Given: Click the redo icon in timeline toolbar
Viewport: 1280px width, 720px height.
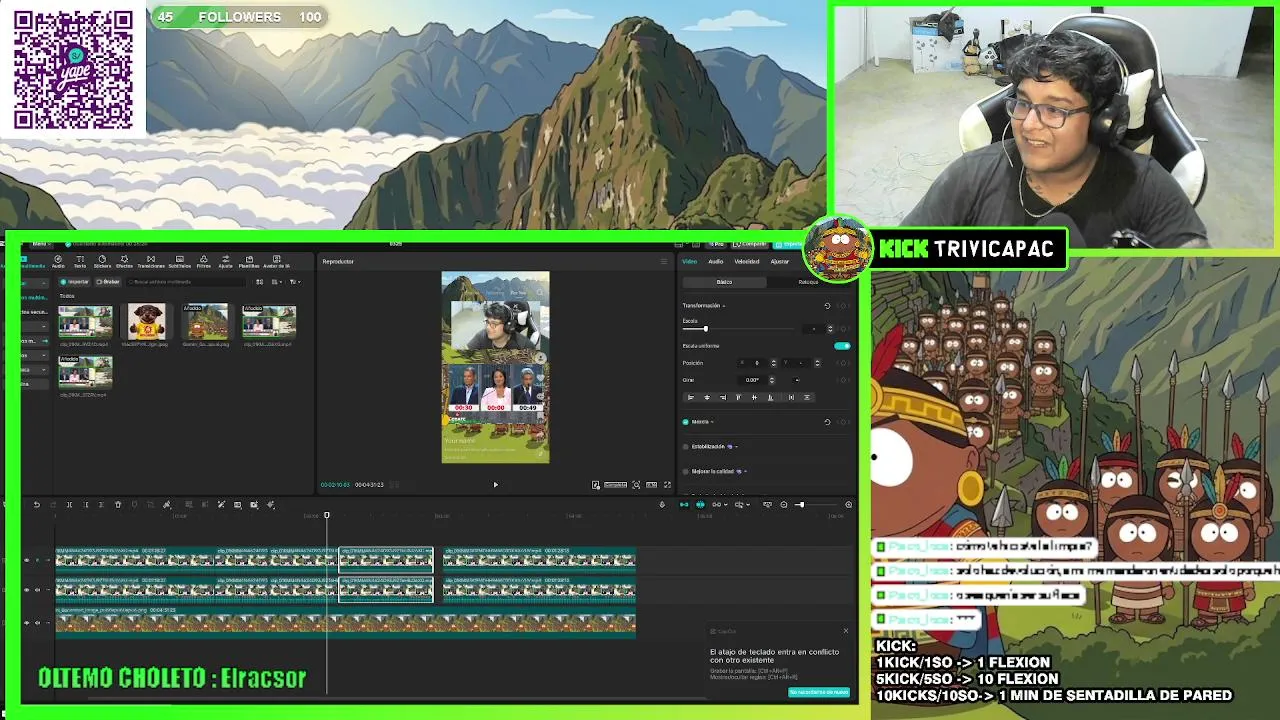Looking at the screenshot, I should pos(53,505).
